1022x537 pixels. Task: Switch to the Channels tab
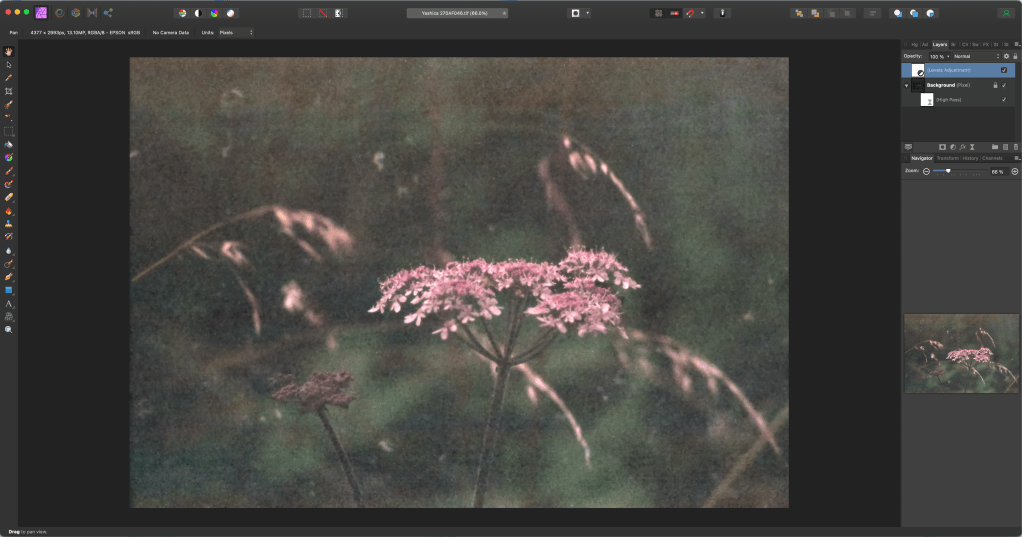992,158
